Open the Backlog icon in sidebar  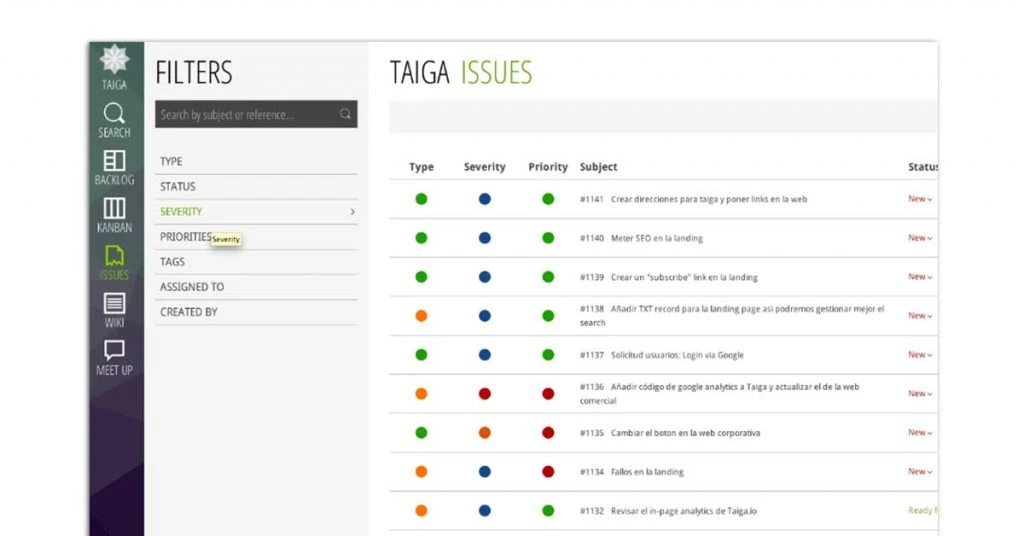114,161
